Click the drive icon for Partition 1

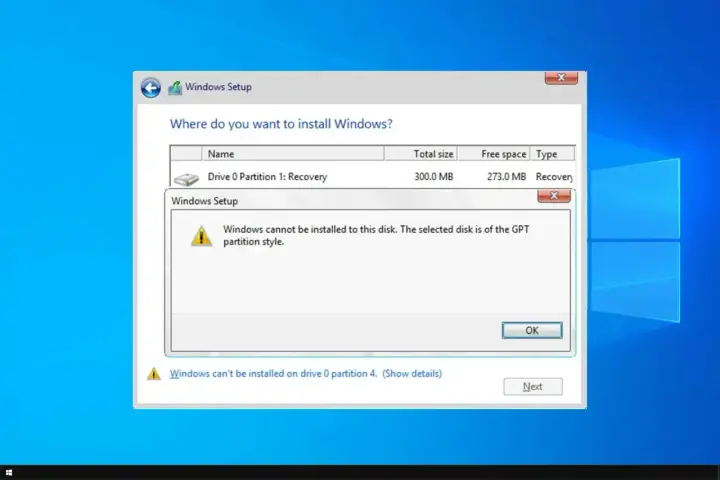point(186,178)
